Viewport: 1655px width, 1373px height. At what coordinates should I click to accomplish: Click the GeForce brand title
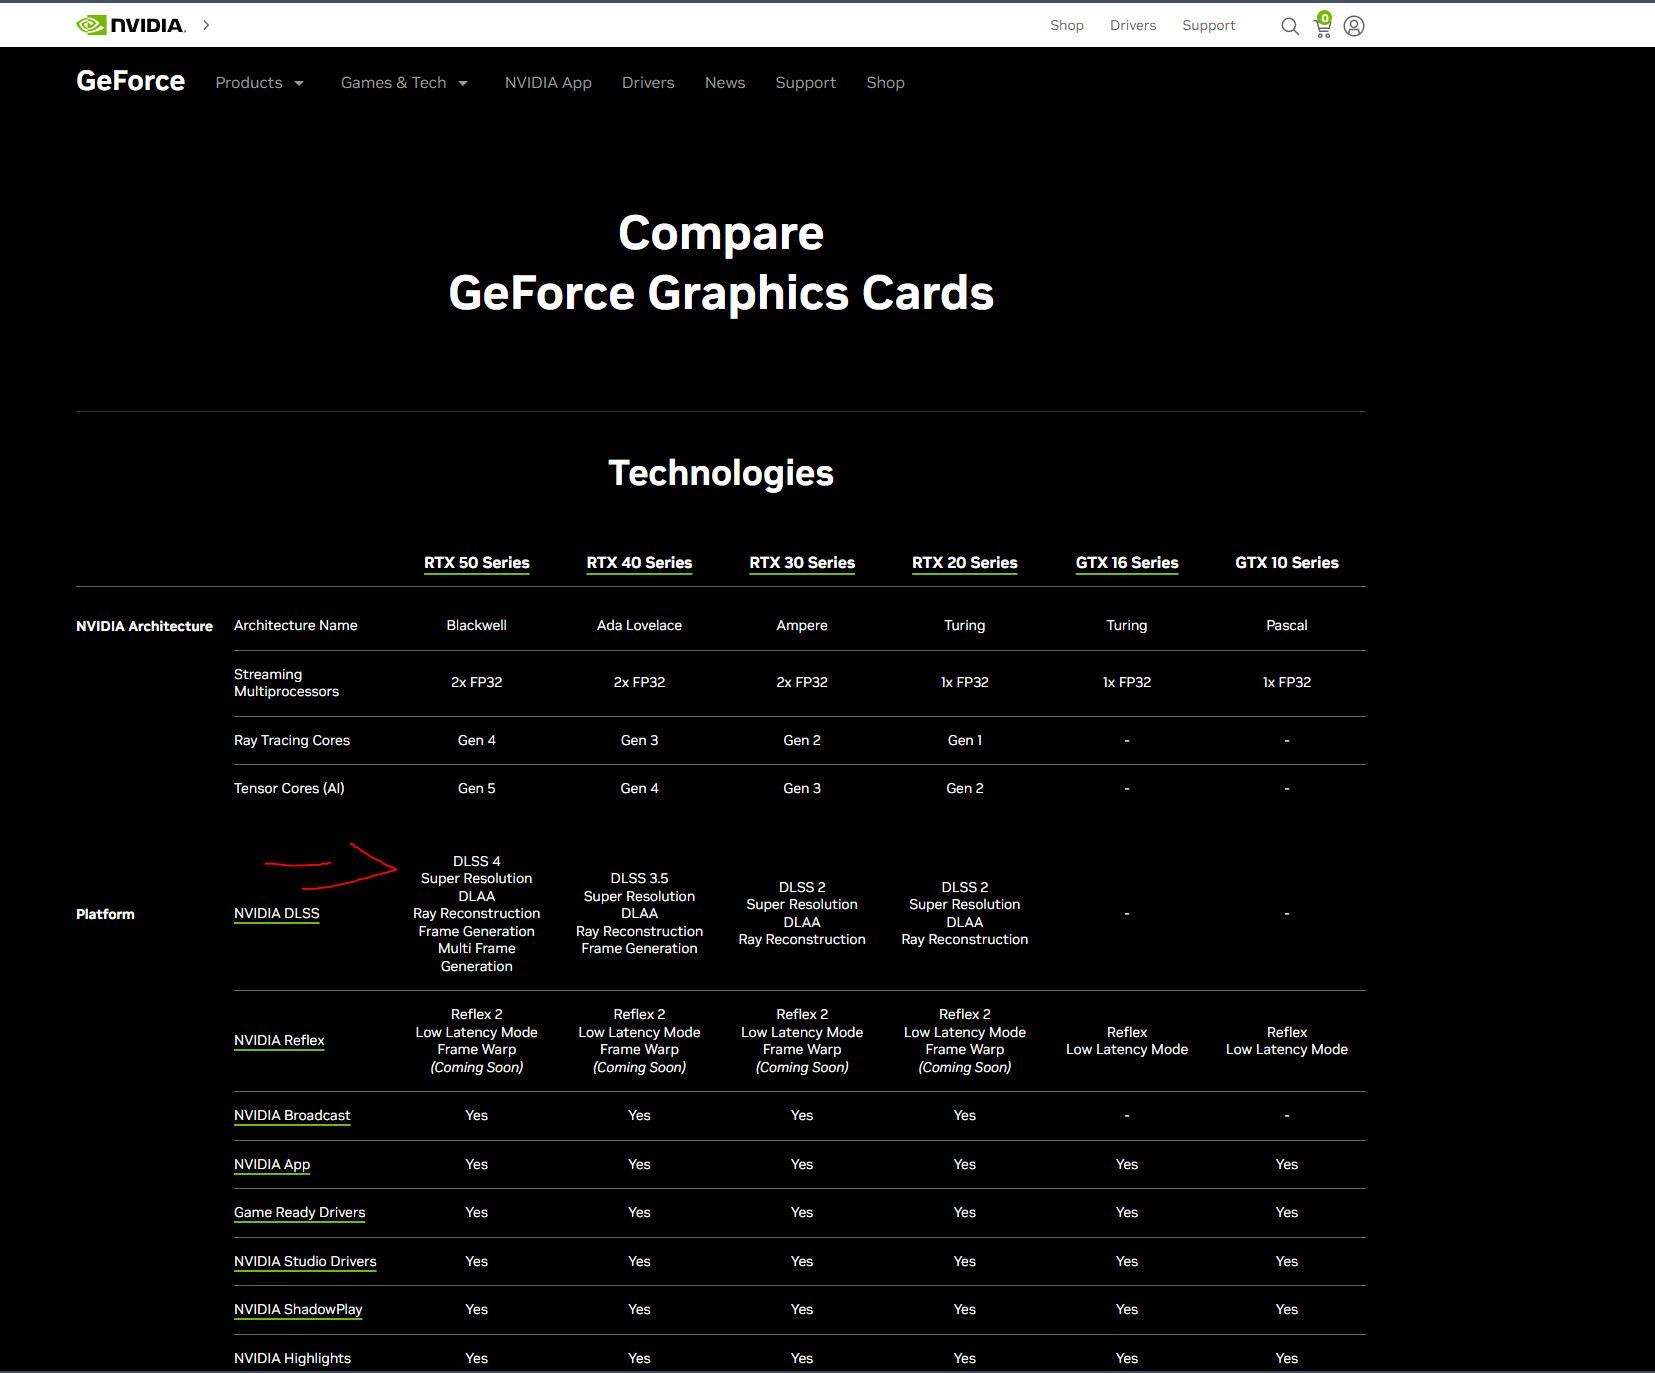point(130,81)
